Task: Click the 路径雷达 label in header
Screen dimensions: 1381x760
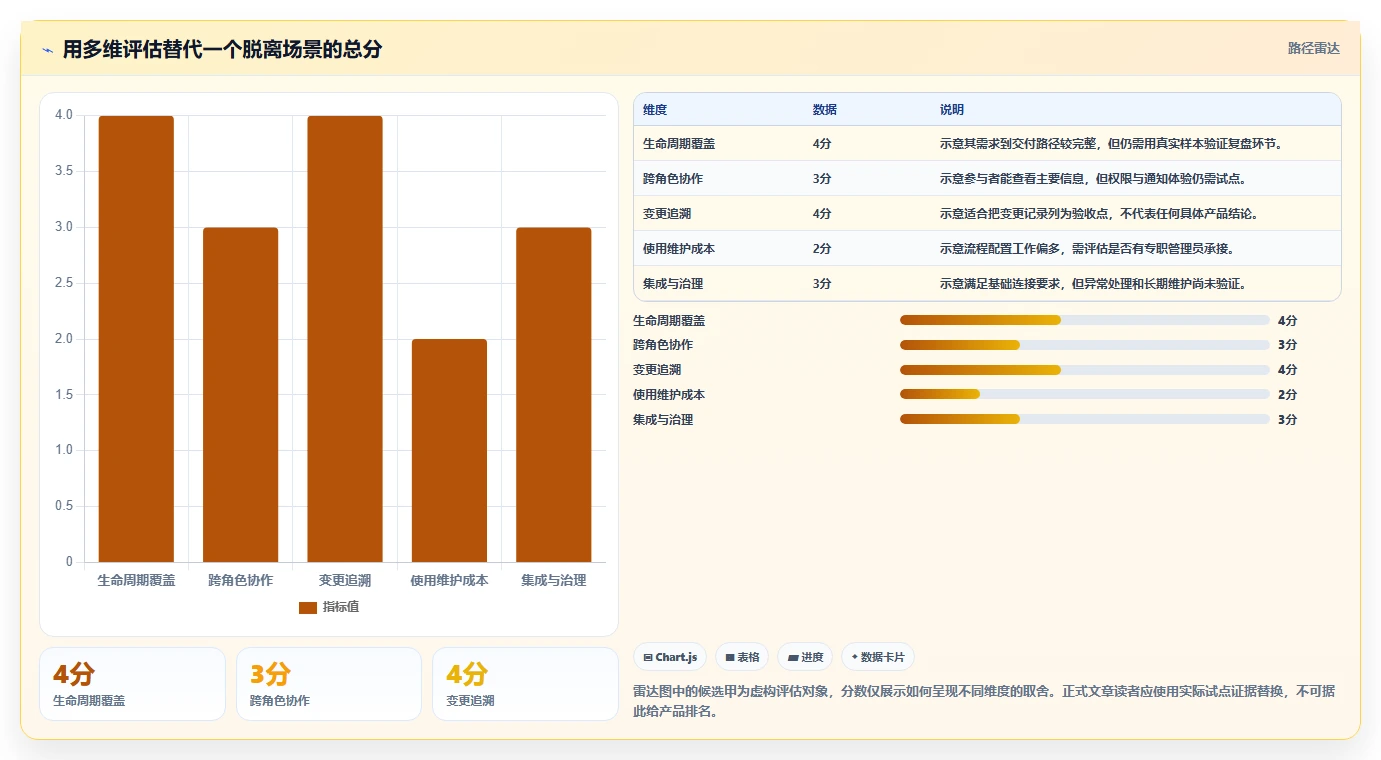Action: [x=1313, y=48]
